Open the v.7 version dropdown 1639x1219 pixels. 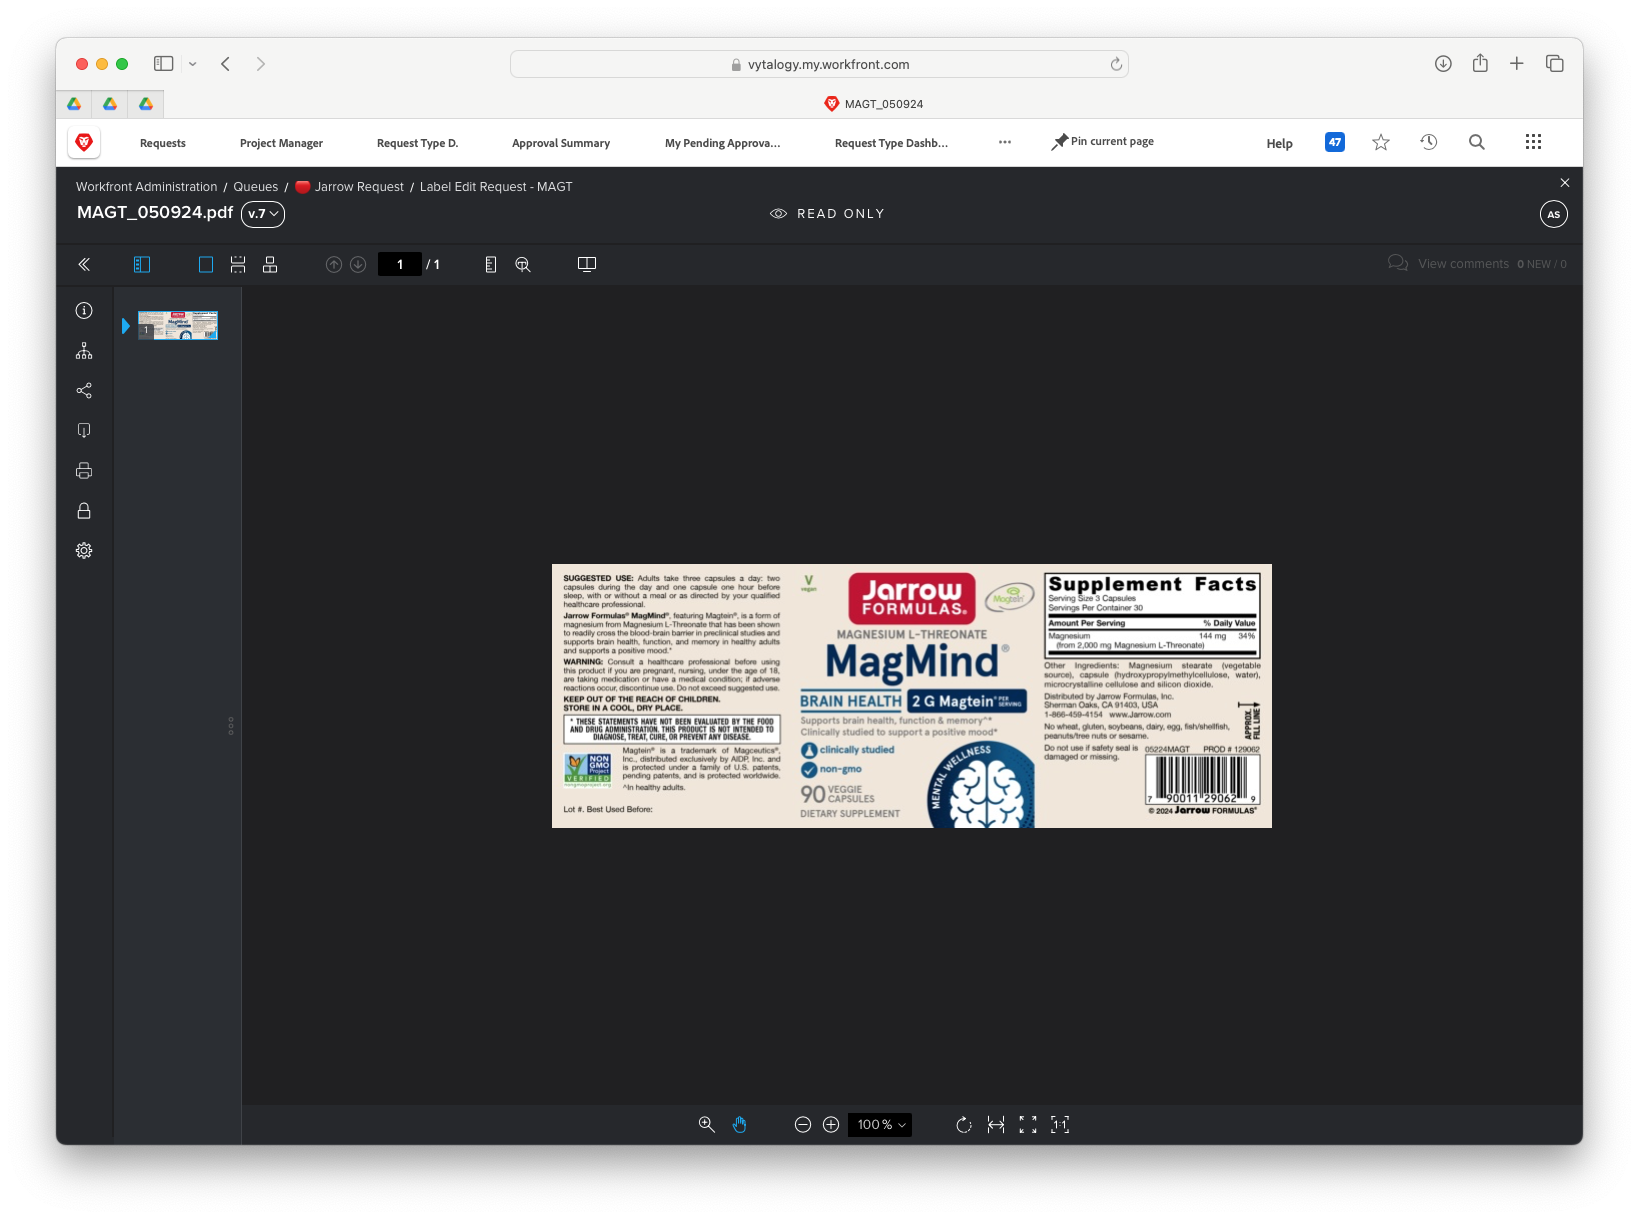(x=263, y=214)
